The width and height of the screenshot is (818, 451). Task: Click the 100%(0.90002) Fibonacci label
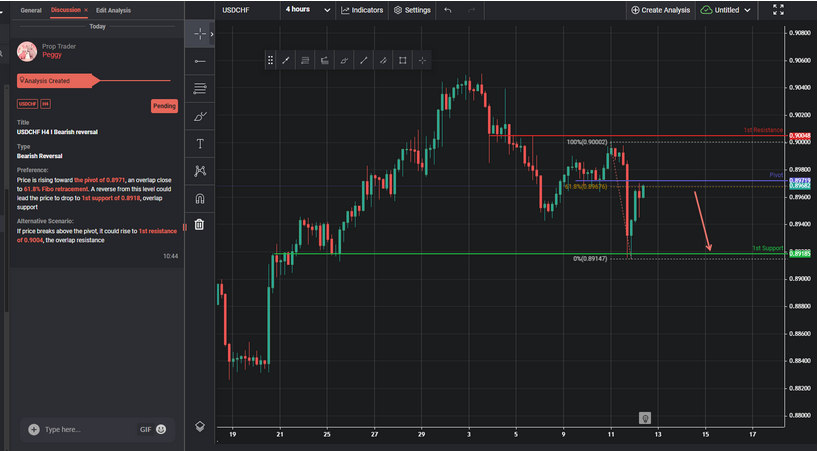coord(587,142)
